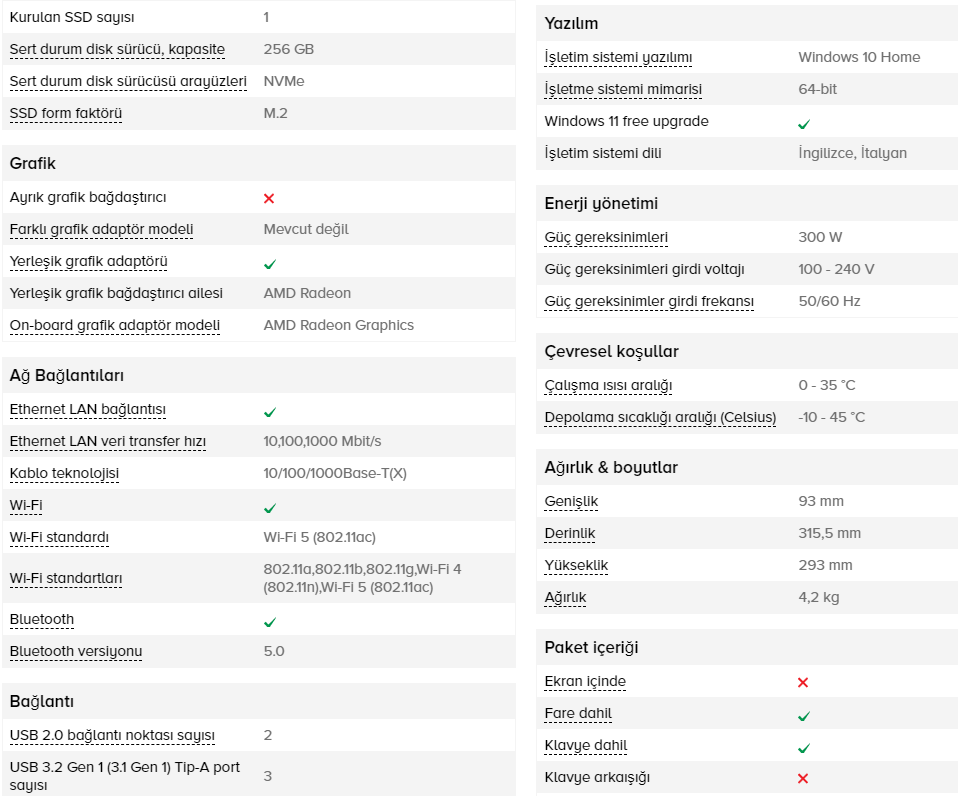Click the SSD form faktörü label
Image resolution: width=958 pixels, height=796 pixels.
tap(66, 114)
